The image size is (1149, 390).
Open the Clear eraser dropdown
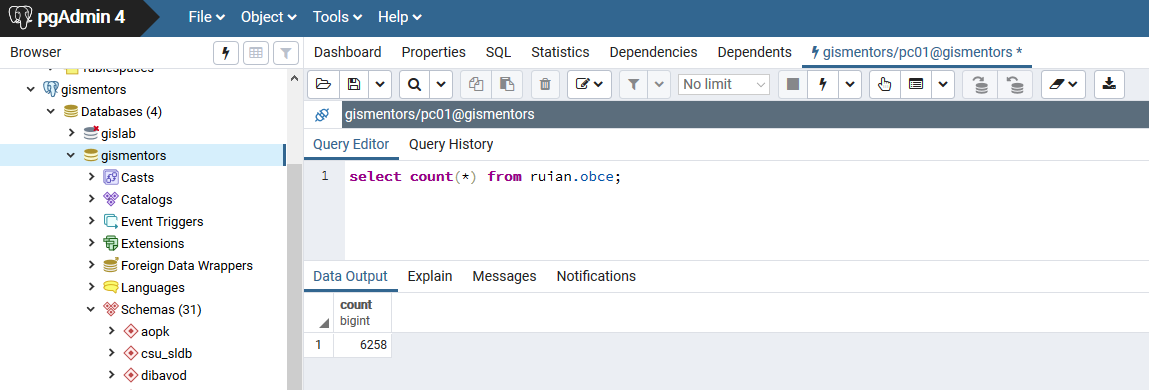pyautogui.click(x=1063, y=84)
